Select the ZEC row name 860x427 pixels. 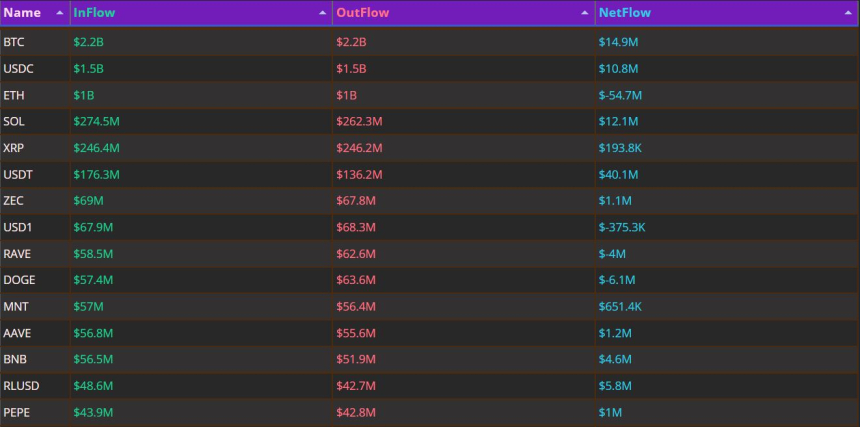(14, 201)
